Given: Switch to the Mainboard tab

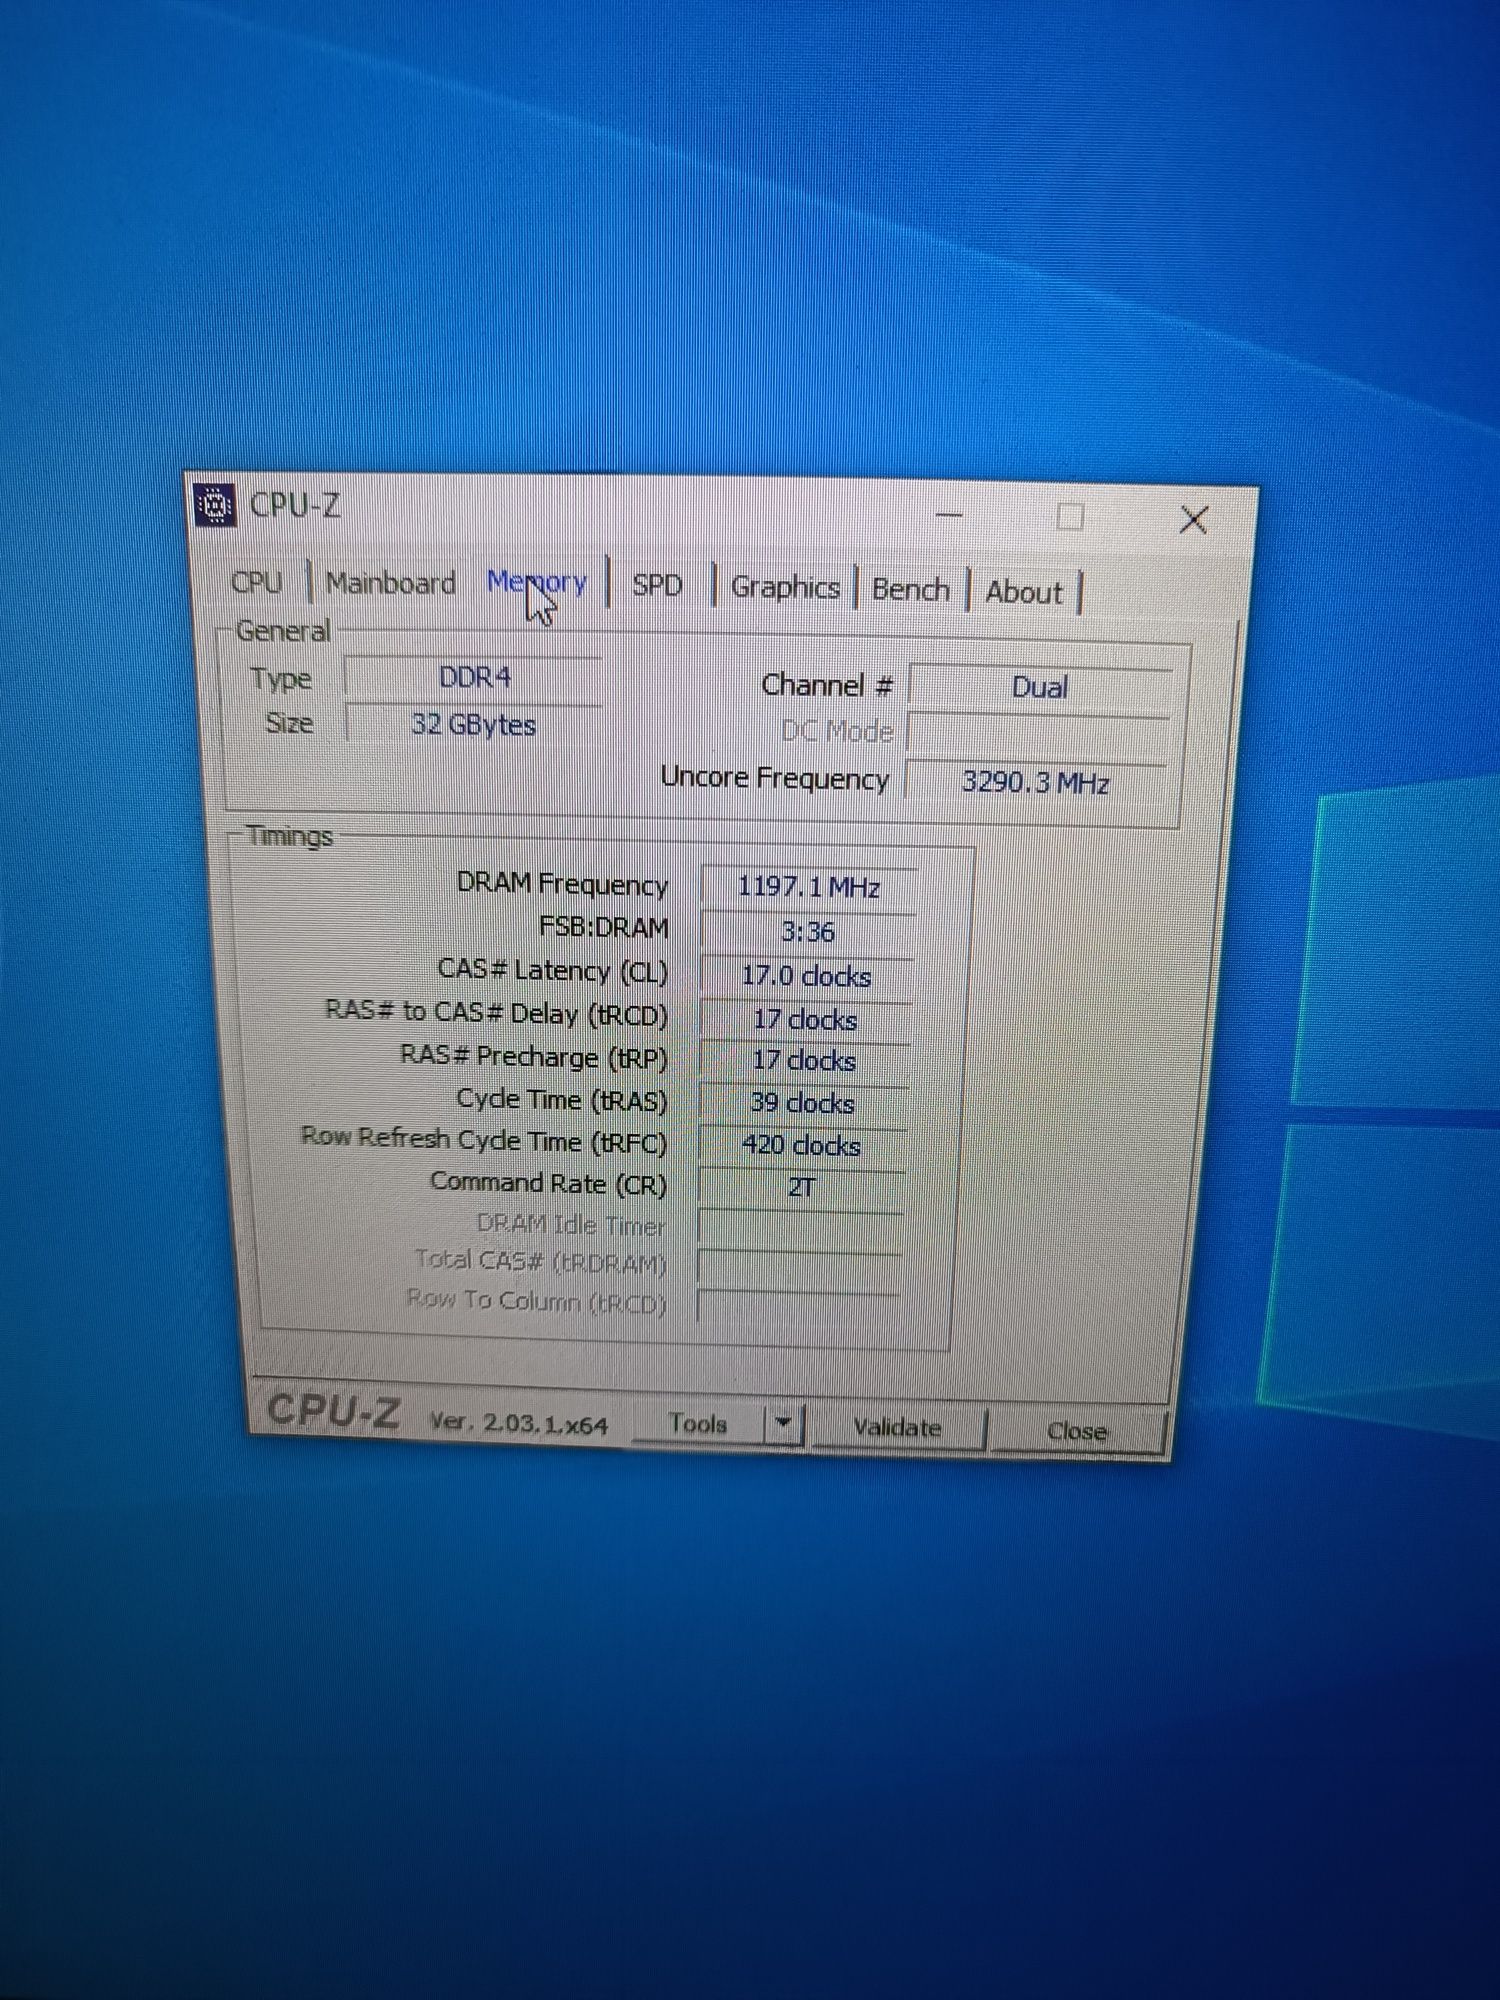Looking at the screenshot, I should click(x=391, y=582).
